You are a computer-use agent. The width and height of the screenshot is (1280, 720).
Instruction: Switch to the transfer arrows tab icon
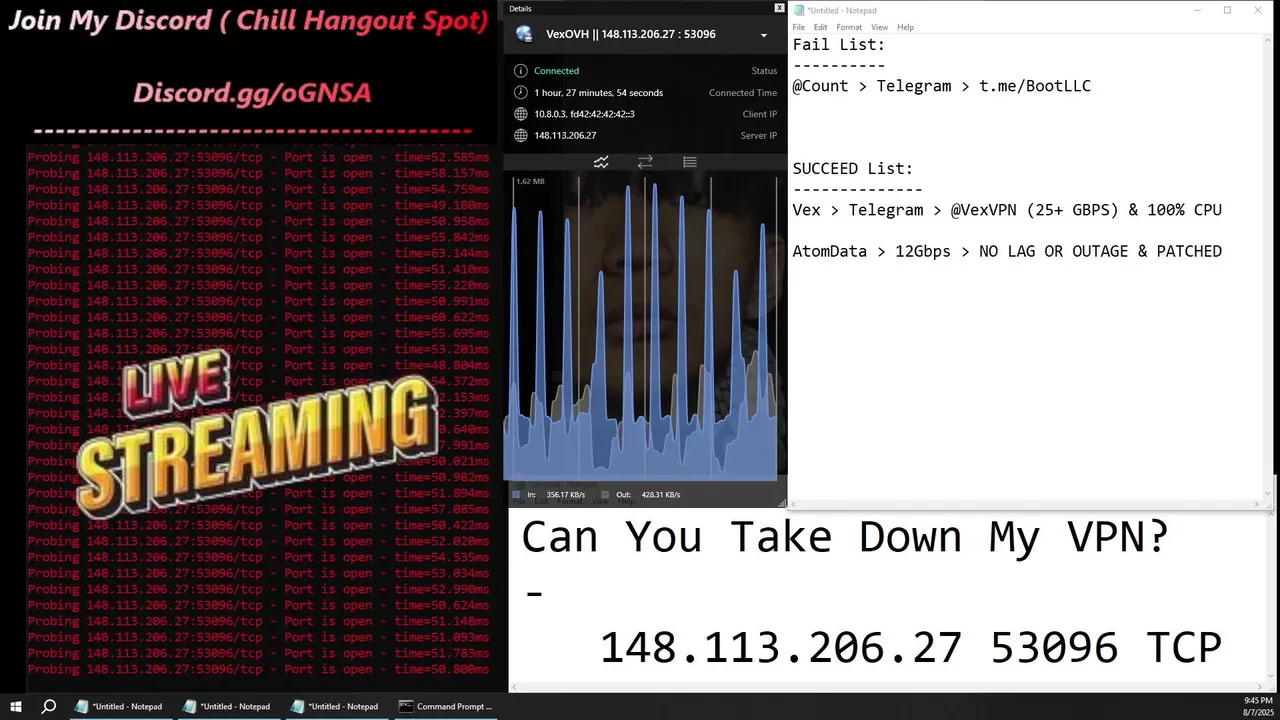click(x=645, y=162)
